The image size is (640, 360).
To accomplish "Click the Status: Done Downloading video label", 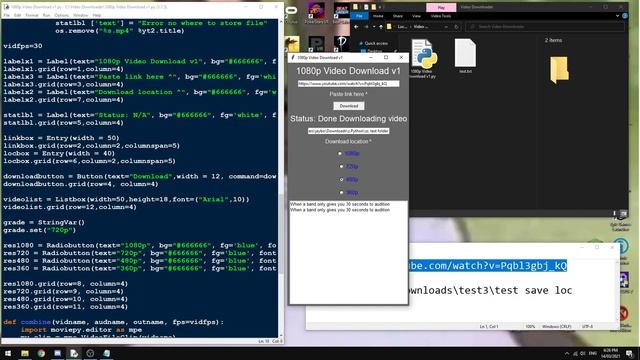I will (349, 119).
